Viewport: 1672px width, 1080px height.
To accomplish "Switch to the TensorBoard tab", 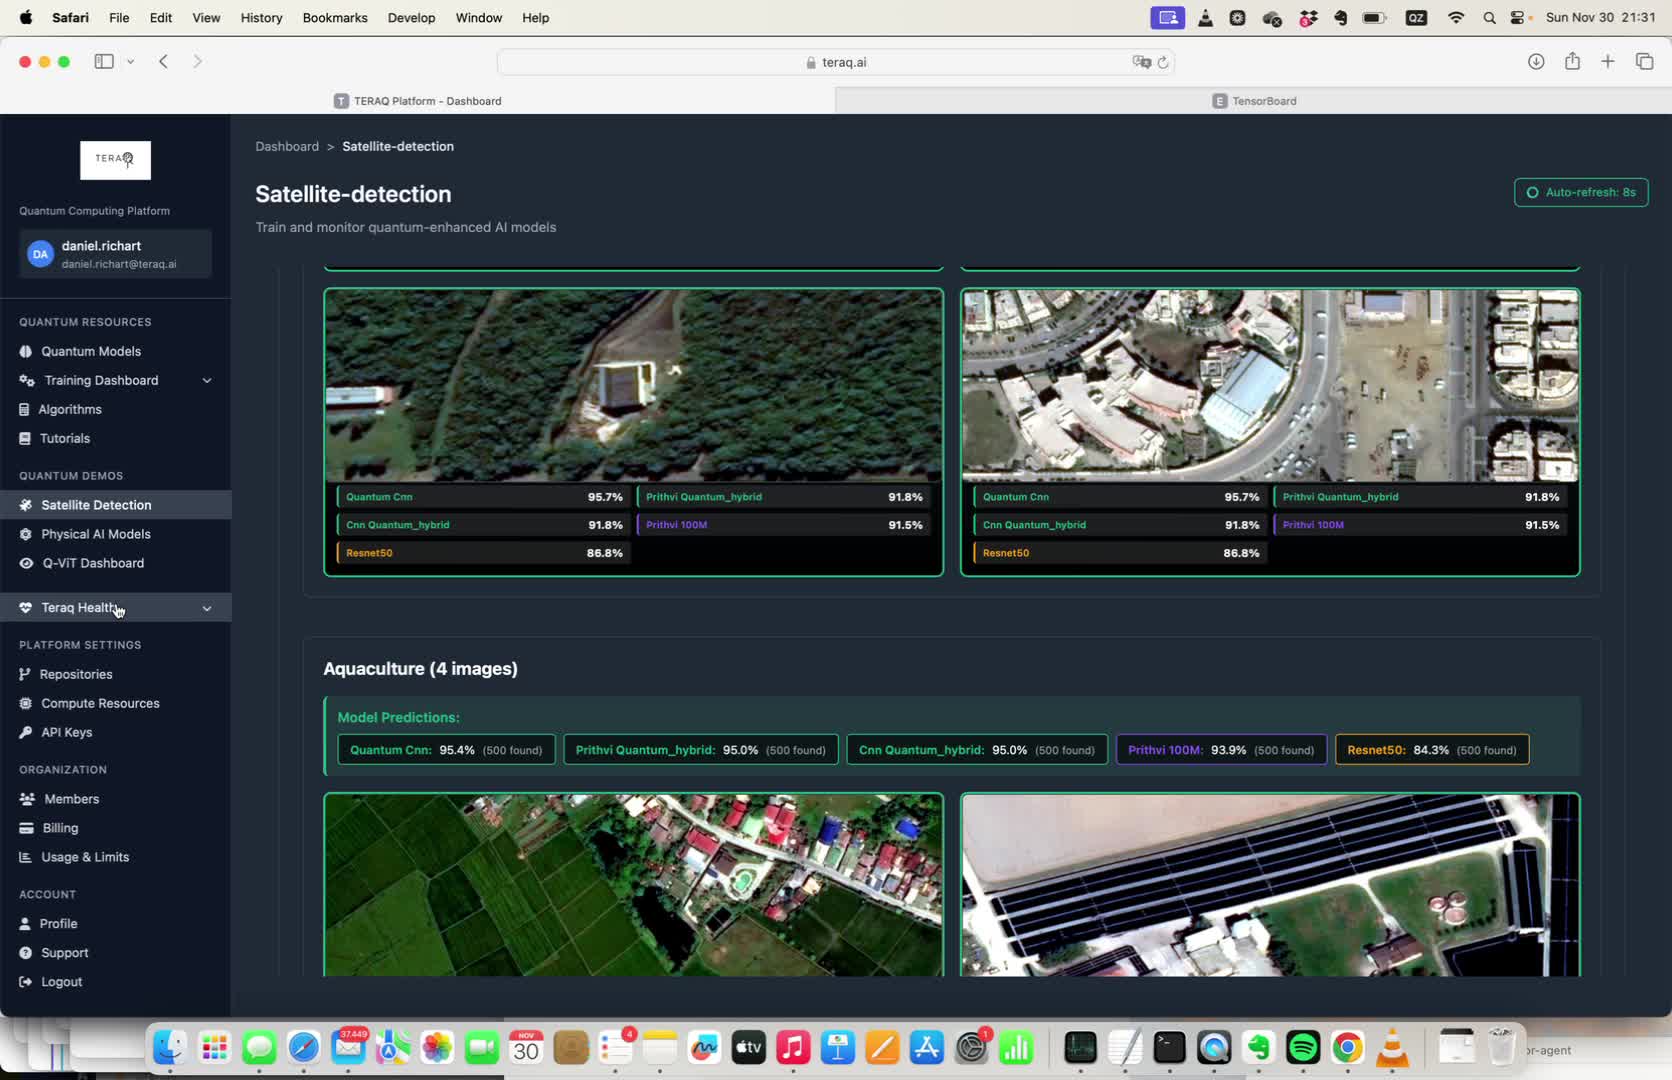I will [x=1253, y=100].
